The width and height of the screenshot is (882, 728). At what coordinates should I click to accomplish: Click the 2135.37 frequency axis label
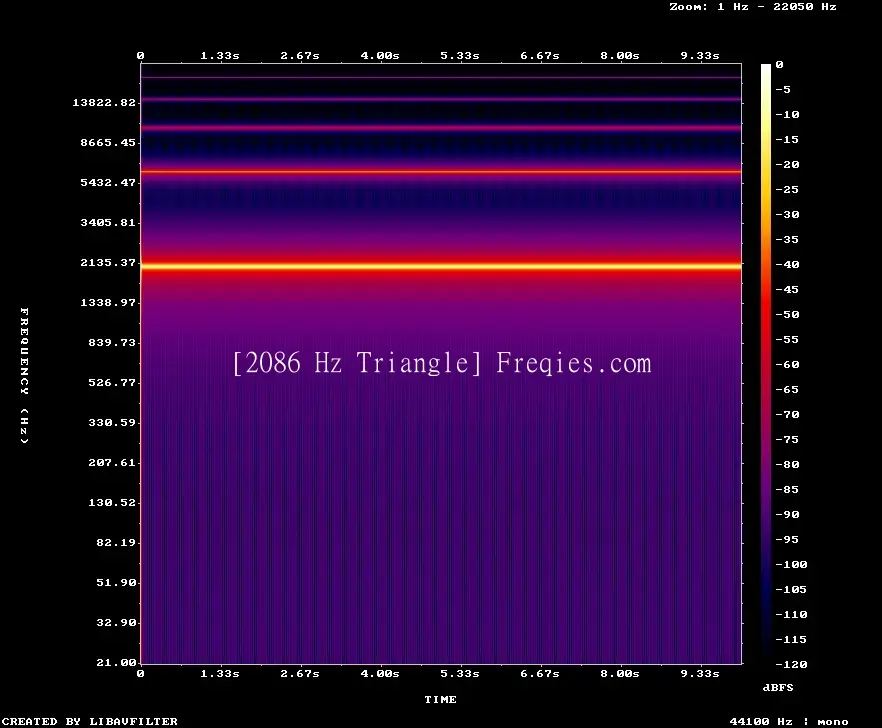pyautogui.click(x=108, y=262)
